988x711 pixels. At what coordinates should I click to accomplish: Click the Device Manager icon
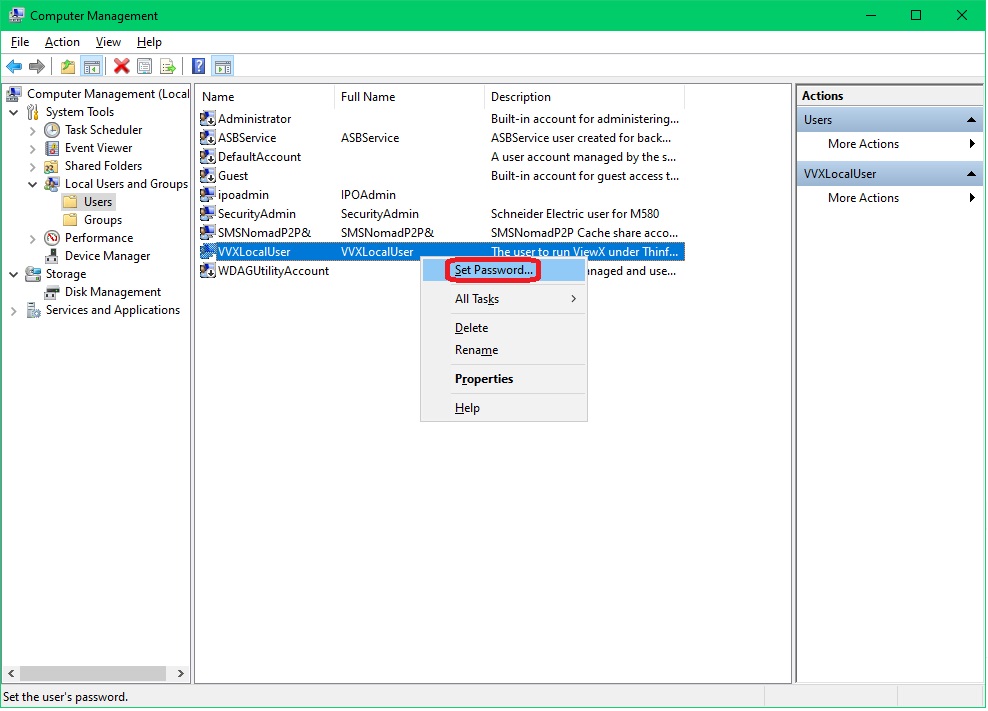[52, 256]
